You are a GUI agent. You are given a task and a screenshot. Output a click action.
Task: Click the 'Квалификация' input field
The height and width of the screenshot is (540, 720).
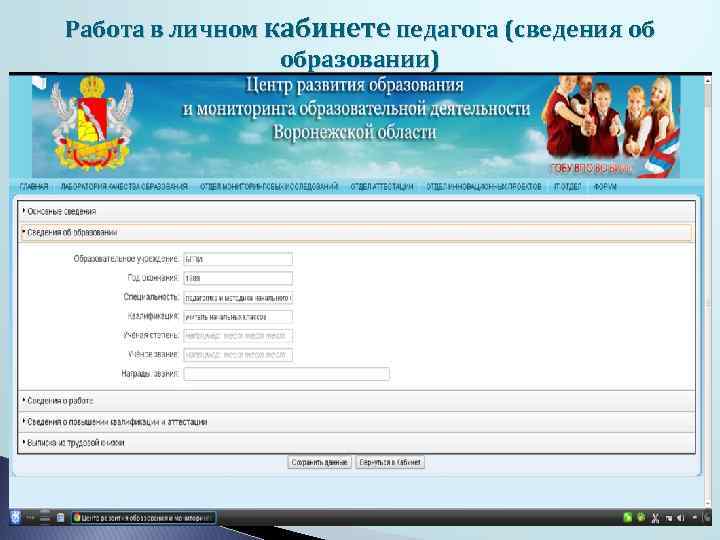click(238, 317)
